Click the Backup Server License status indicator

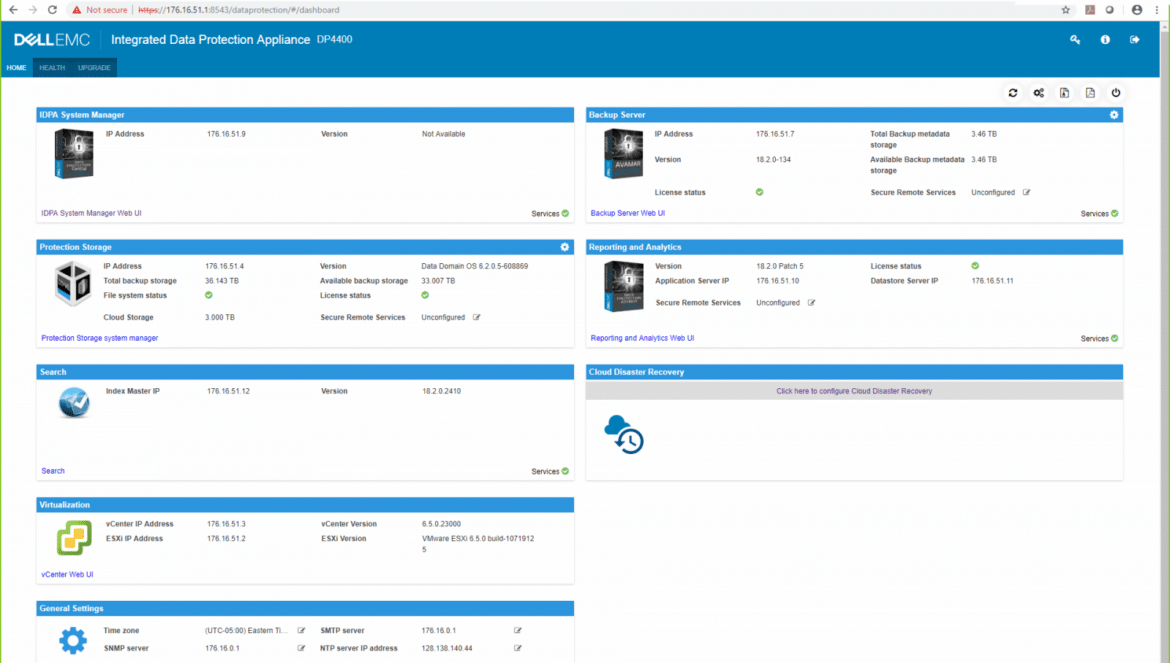(760, 192)
